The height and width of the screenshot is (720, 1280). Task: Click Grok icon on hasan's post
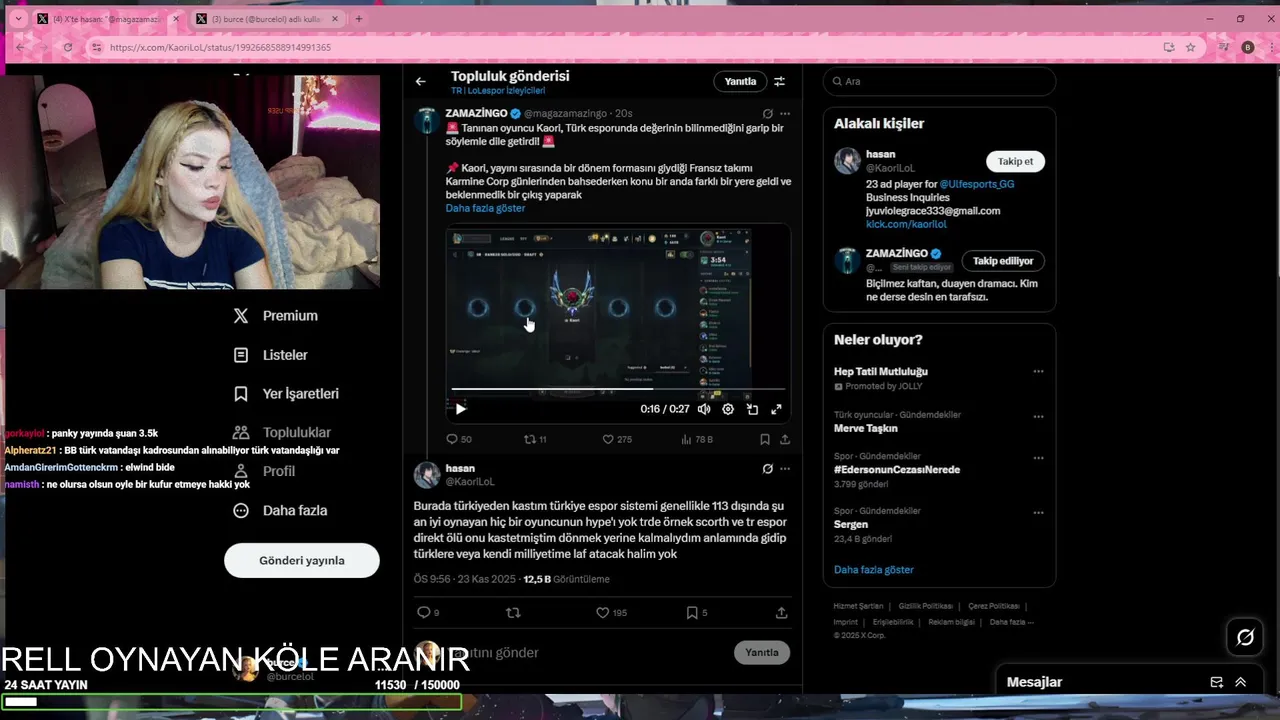pyautogui.click(x=767, y=469)
